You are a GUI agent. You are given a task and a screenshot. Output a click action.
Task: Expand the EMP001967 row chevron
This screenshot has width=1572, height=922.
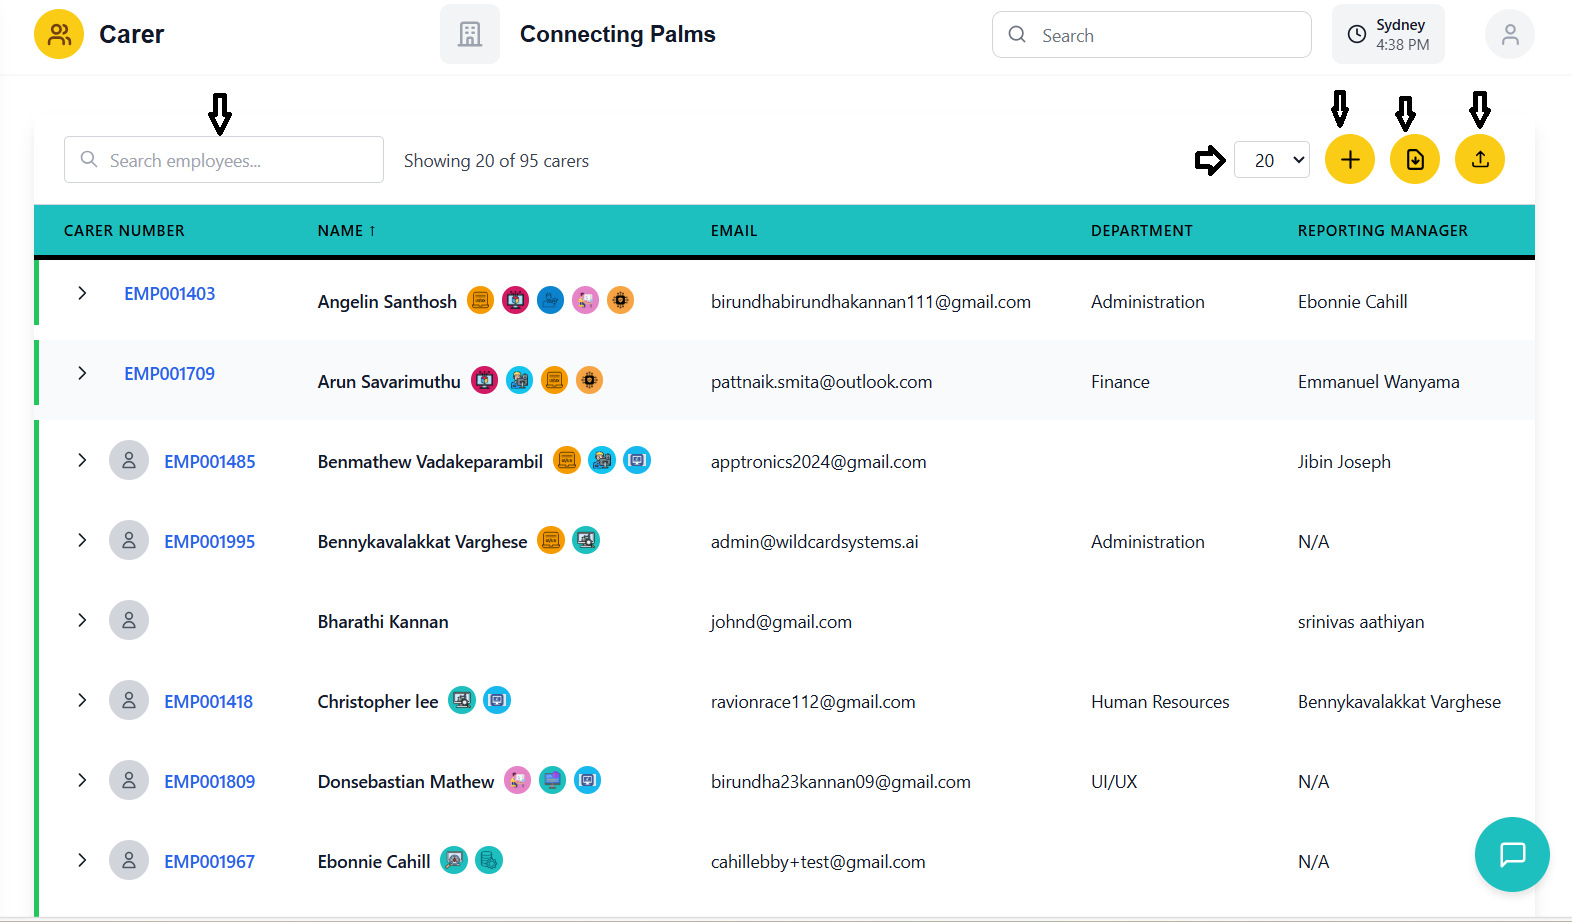(82, 861)
